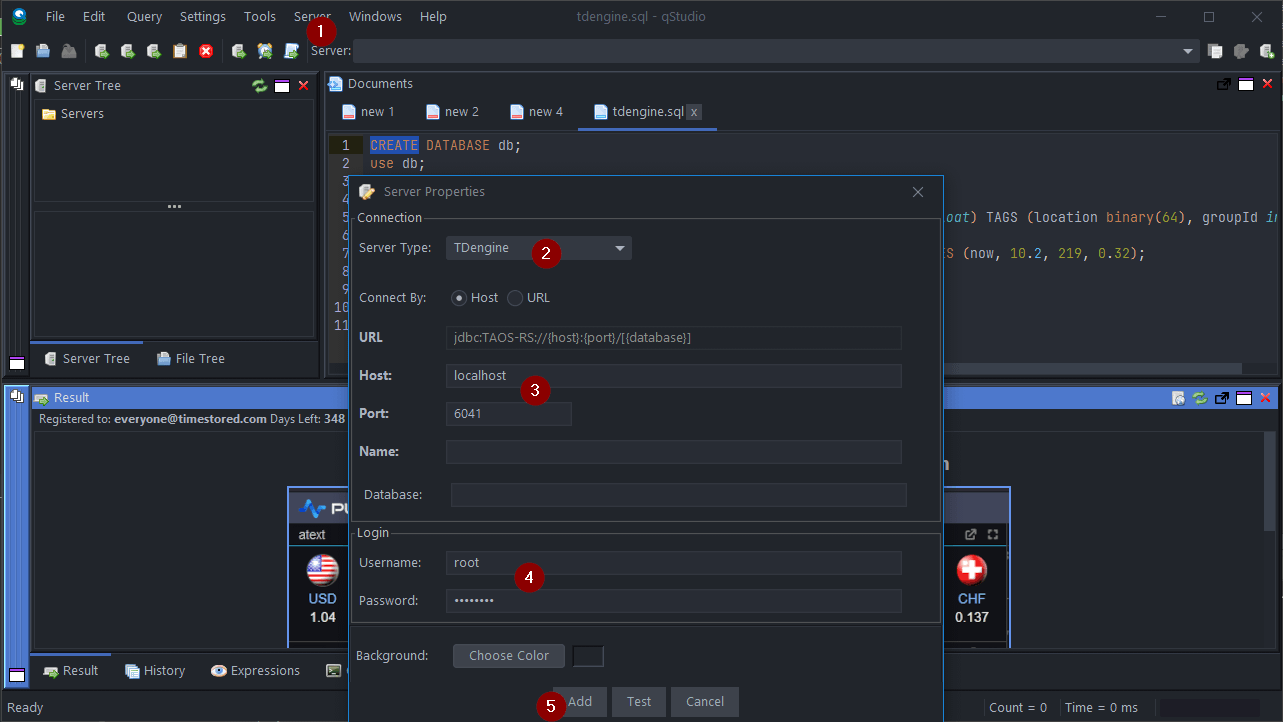Click the Pulse widget fullscreen icon
The image size is (1283, 722).
click(993, 535)
